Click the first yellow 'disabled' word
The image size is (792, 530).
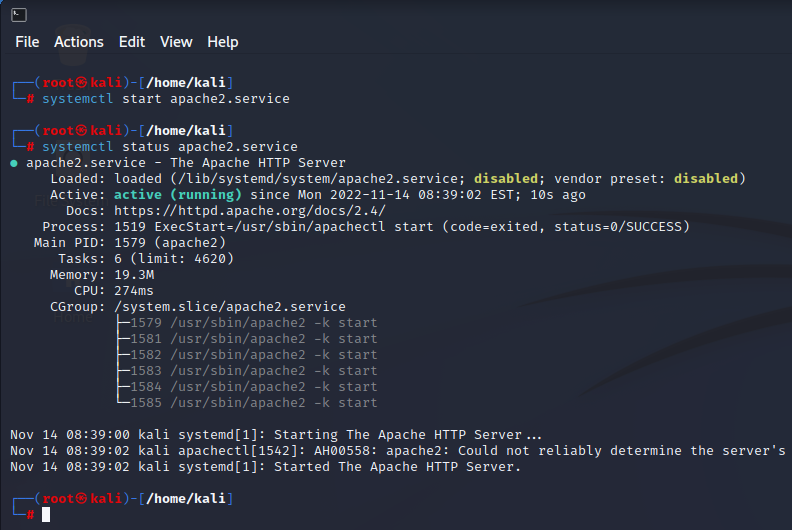click(x=506, y=179)
